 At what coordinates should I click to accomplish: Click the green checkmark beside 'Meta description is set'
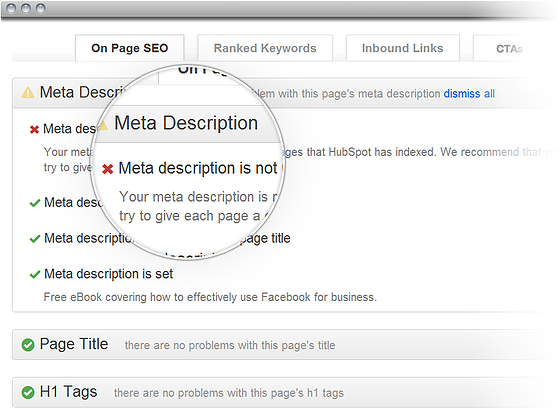coord(35,274)
